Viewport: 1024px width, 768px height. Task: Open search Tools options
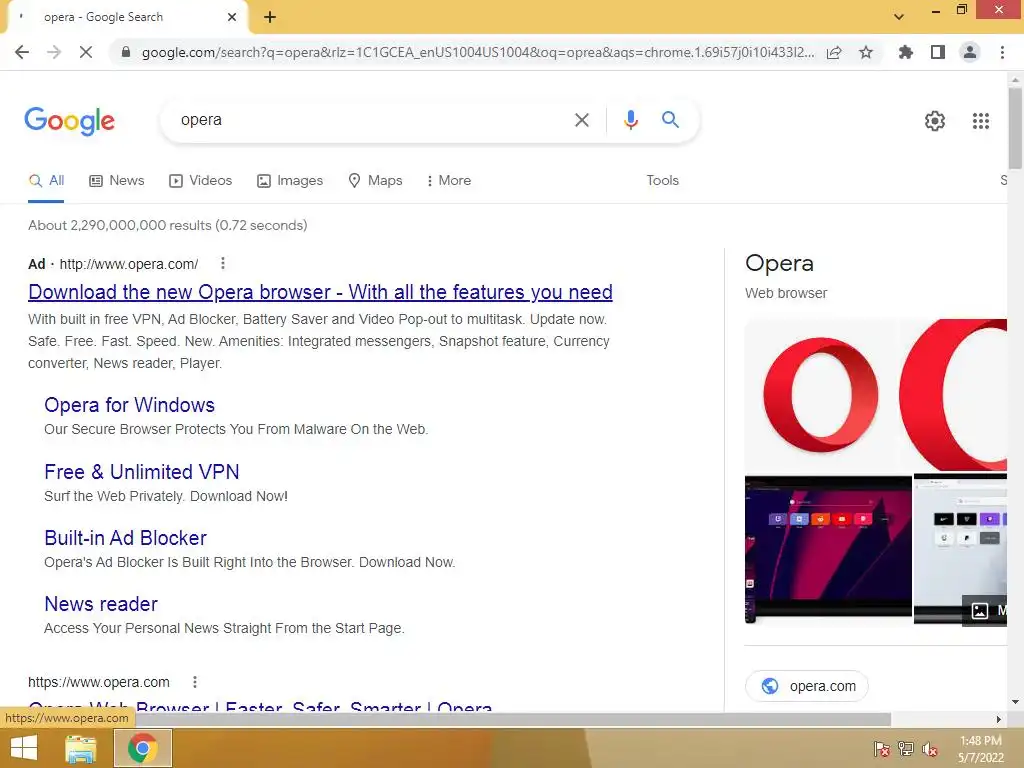[662, 181]
